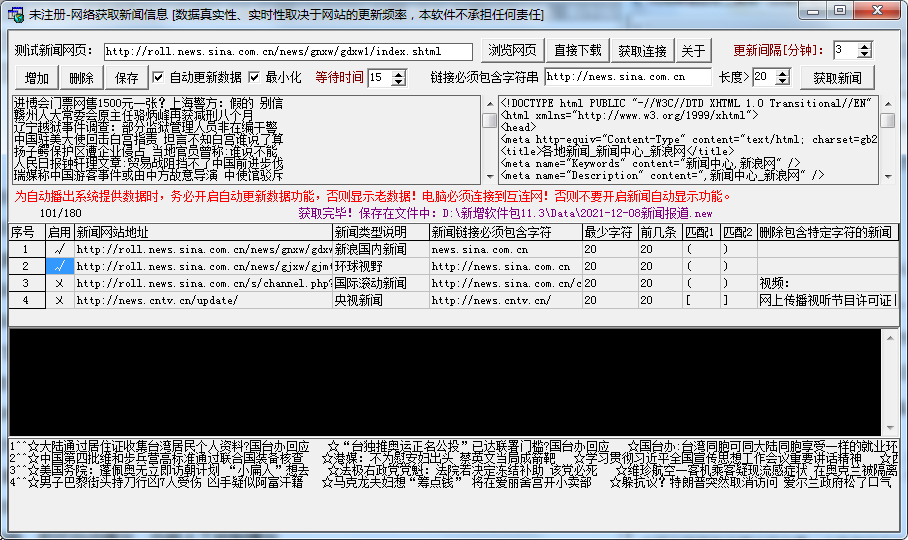Select the 央视新闻 cell

pyautogui.click(x=381, y=300)
